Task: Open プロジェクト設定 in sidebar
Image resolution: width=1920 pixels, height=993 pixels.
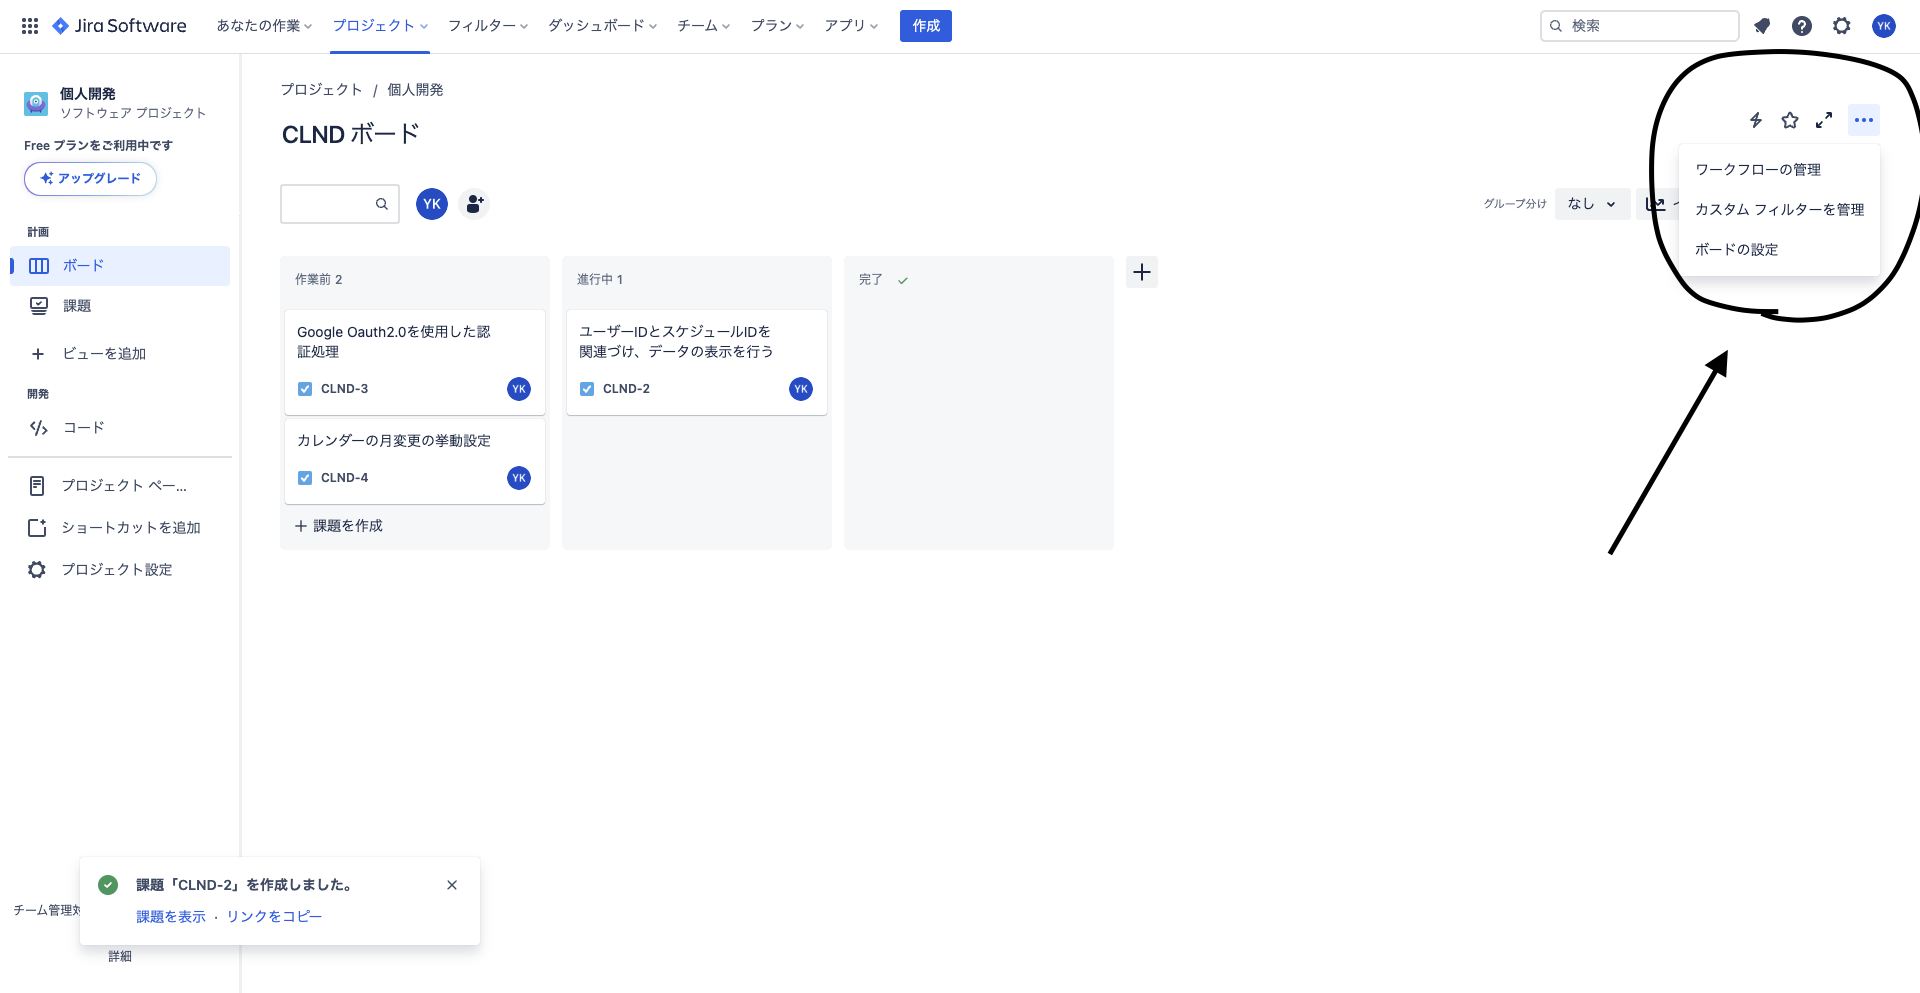Action: 120,570
